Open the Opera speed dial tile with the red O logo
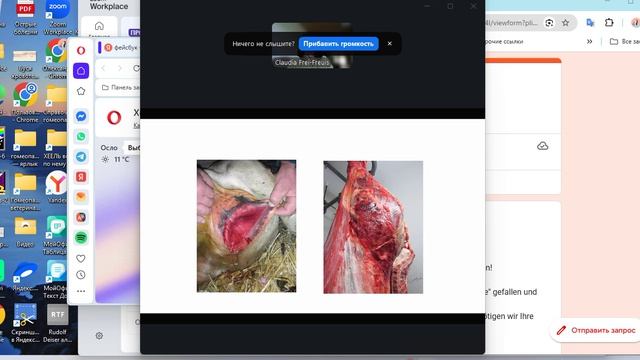640x360 pixels. [x=114, y=118]
